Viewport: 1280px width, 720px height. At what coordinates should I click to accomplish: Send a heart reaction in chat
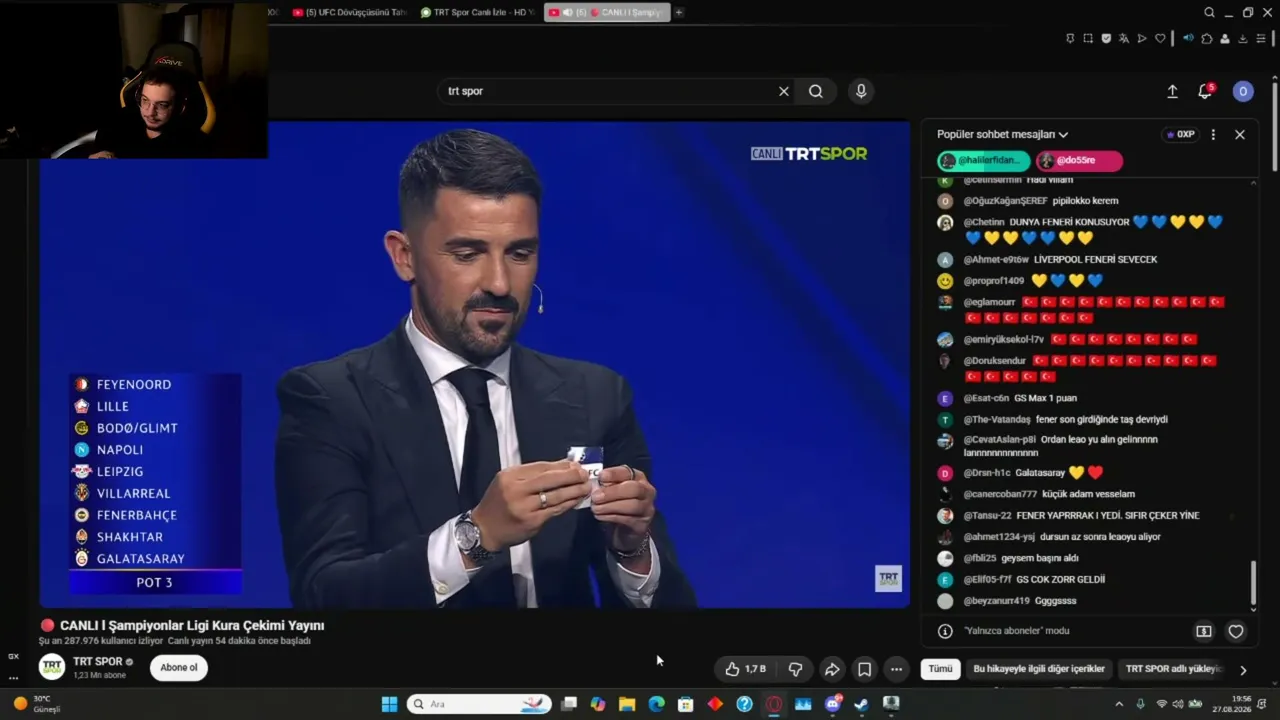point(1236,631)
